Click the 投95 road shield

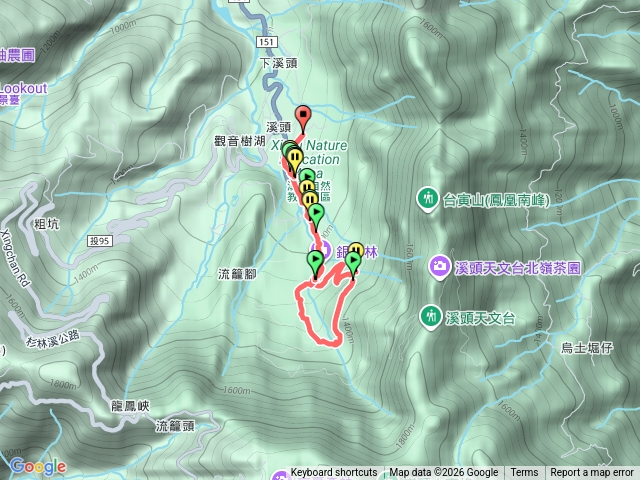100,241
